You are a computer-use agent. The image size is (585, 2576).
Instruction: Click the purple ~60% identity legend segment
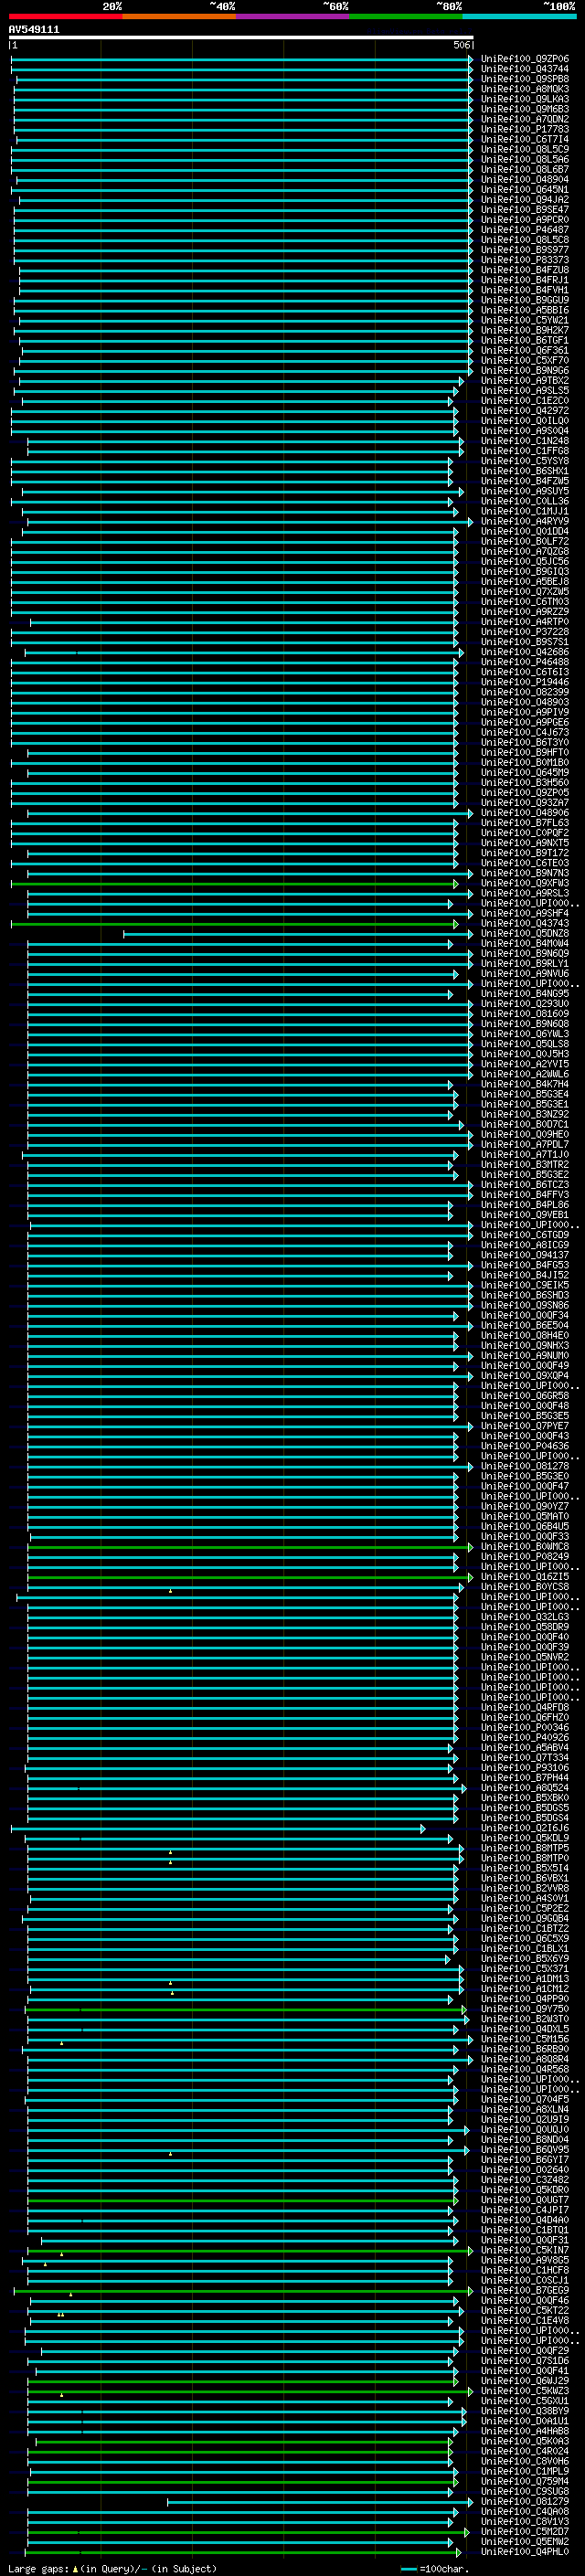pos(293,16)
